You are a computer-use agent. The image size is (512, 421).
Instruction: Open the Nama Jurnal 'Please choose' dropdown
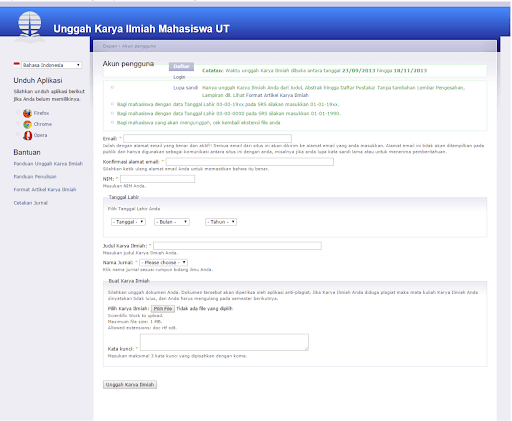(x=164, y=263)
